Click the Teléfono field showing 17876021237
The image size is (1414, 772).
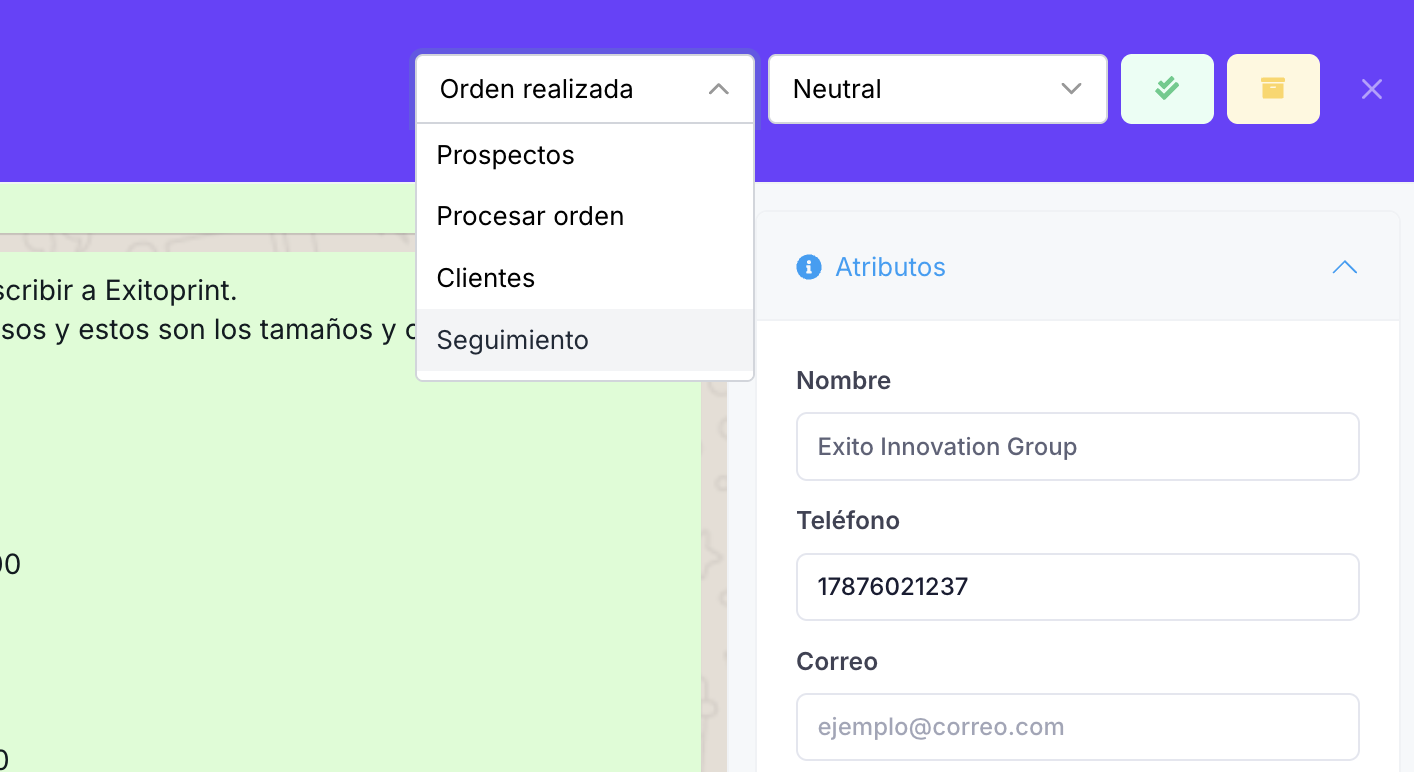[x=1078, y=587]
